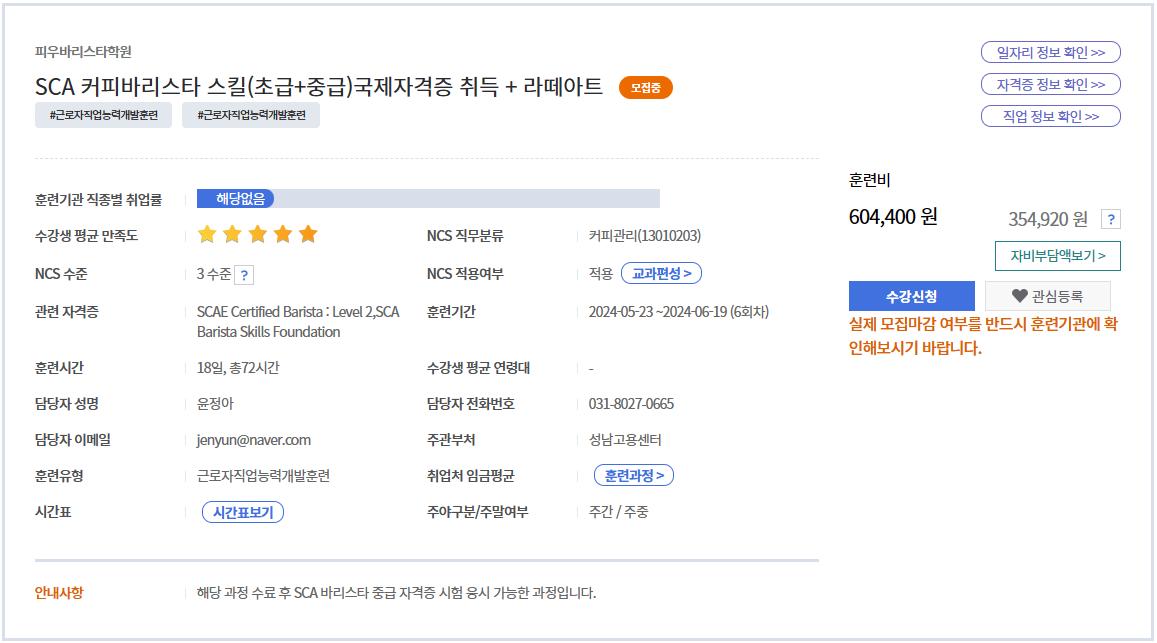Click the 모집중 status badge
The image size is (1157, 643).
click(x=645, y=88)
